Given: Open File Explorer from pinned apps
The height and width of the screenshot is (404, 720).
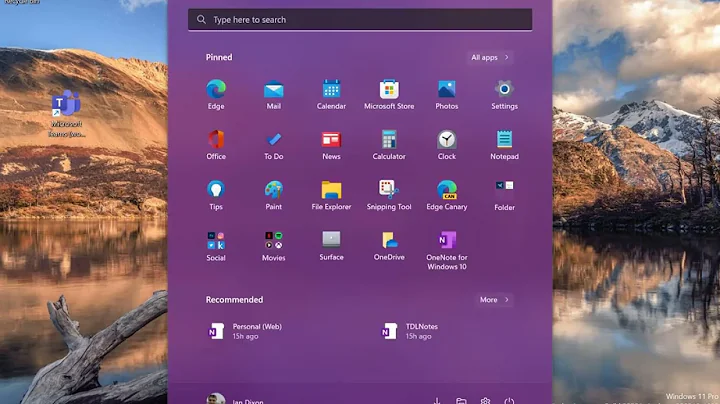Looking at the screenshot, I should click(x=331, y=195).
